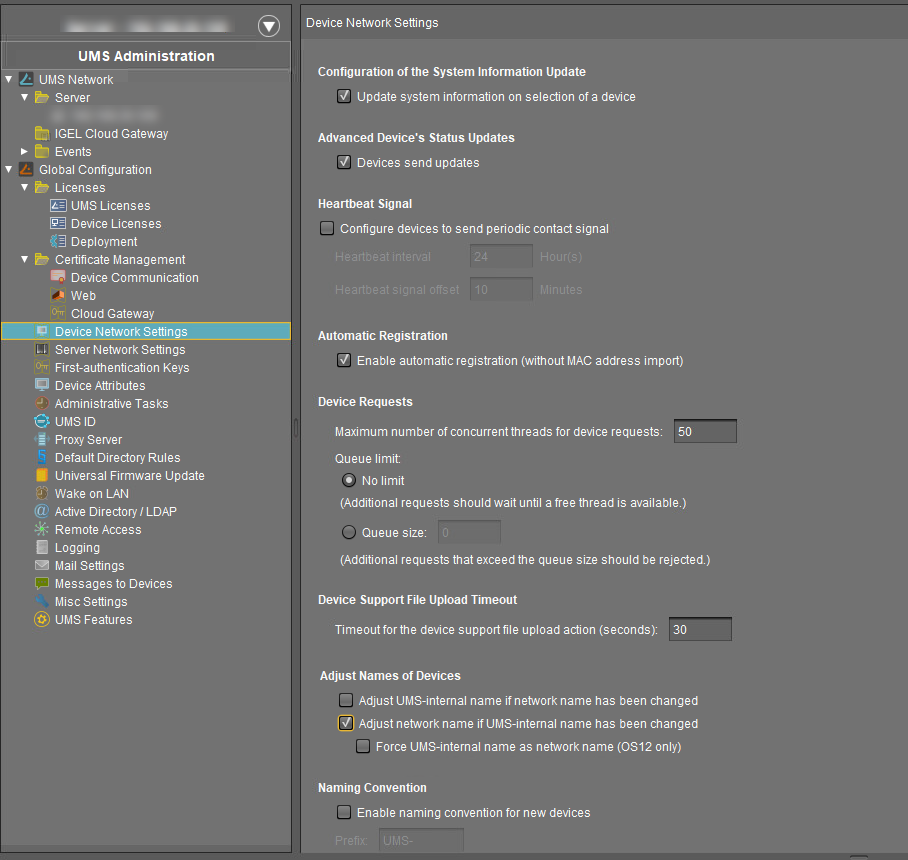Open the Universal Firmware Update settings
The image size is (908, 860).
tap(42, 475)
